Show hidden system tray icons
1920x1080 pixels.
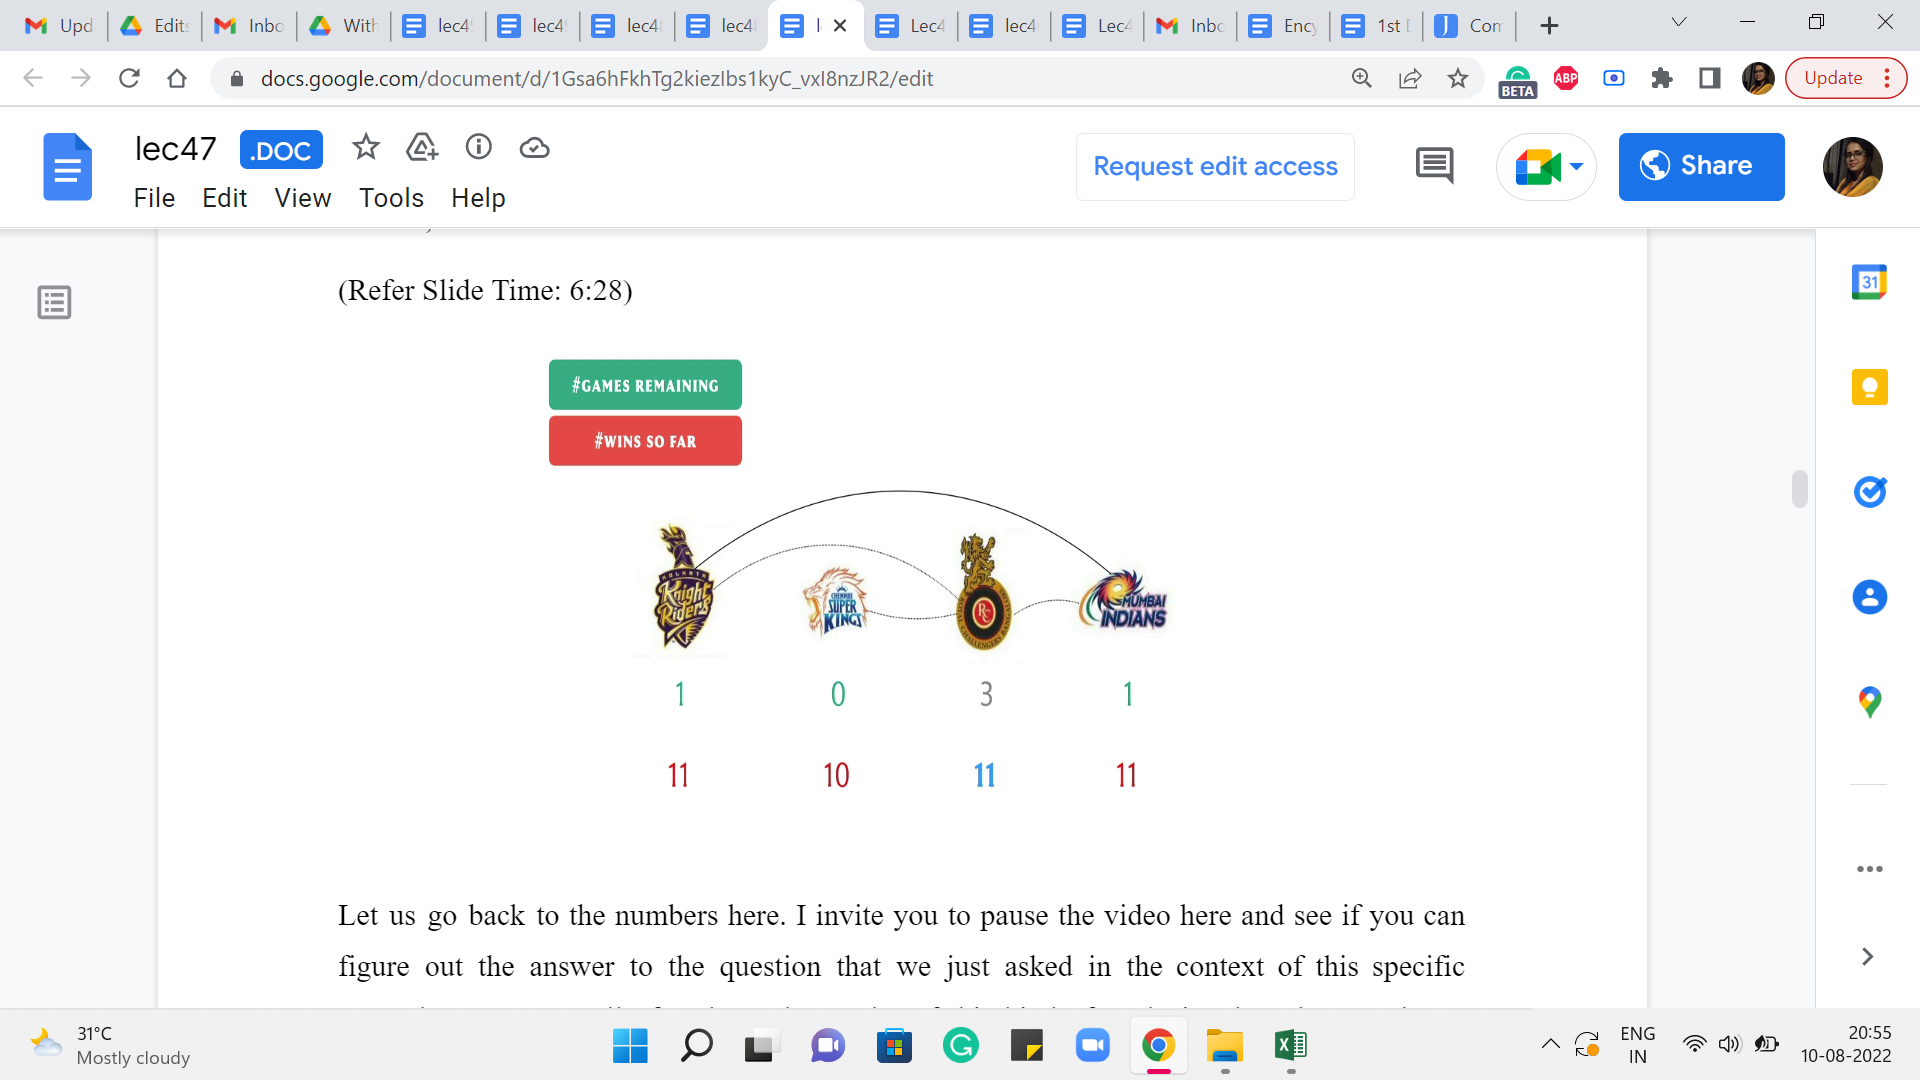coord(1550,1045)
